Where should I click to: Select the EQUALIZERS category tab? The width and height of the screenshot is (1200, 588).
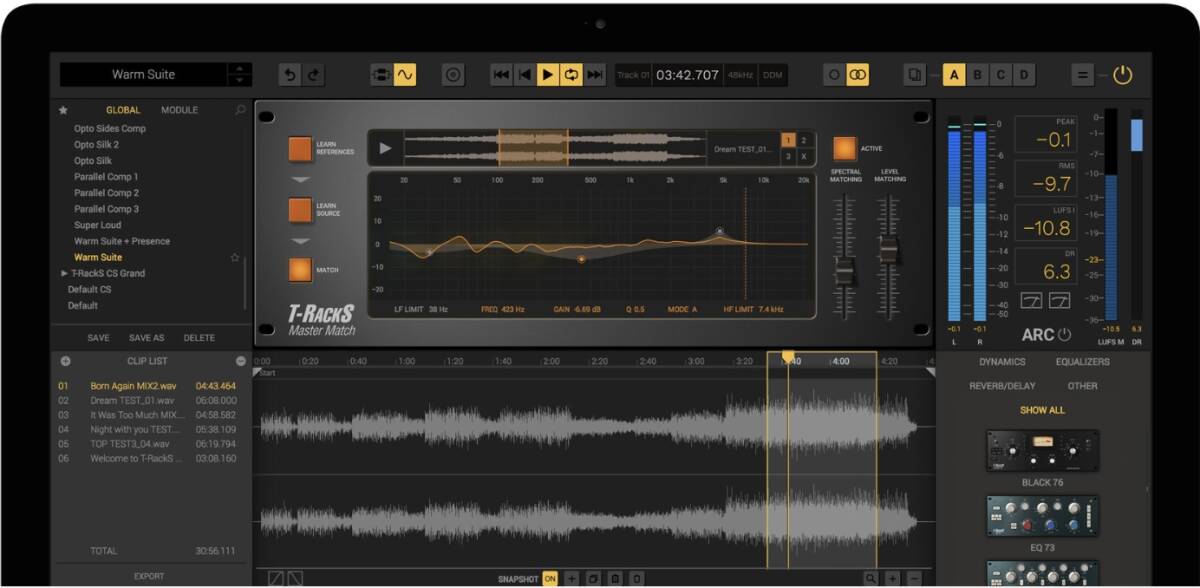(x=1082, y=362)
